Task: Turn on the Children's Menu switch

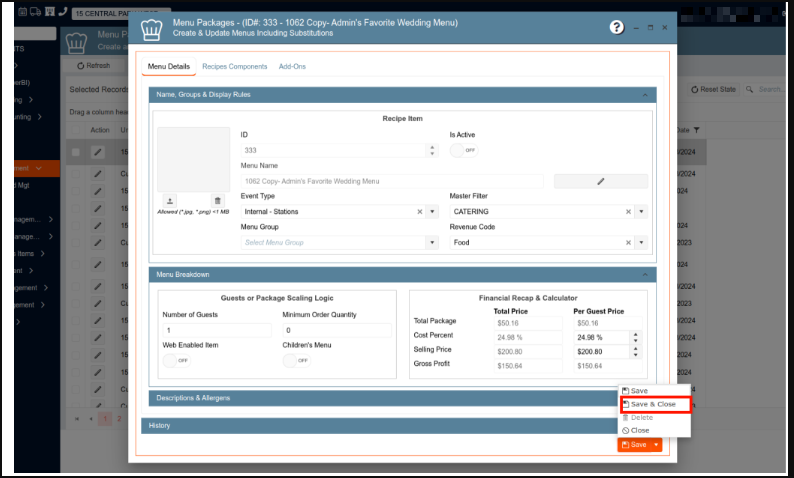Action: (x=296, y=360)
